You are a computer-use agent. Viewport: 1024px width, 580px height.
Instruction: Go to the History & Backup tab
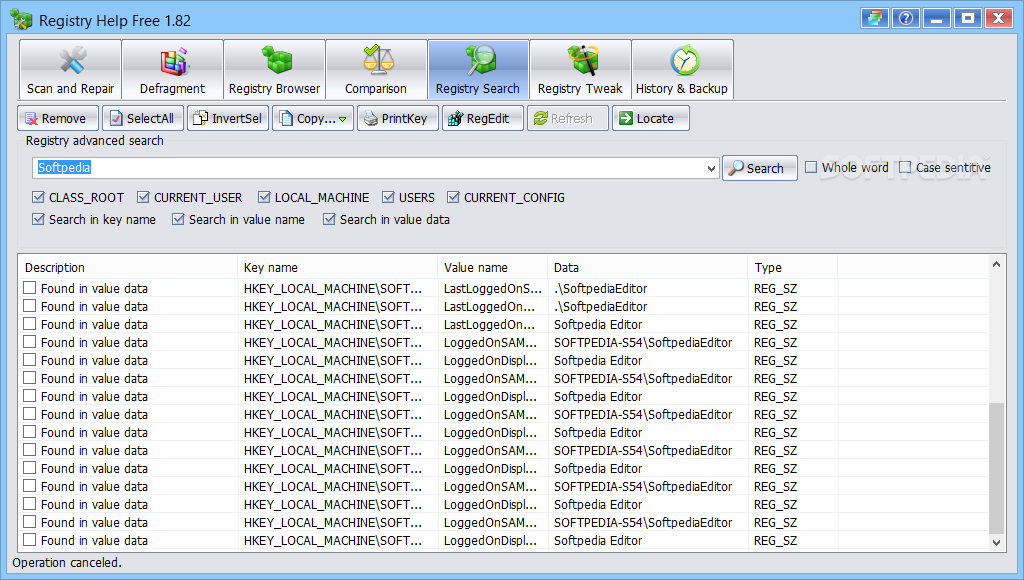[x=682, y=69]
